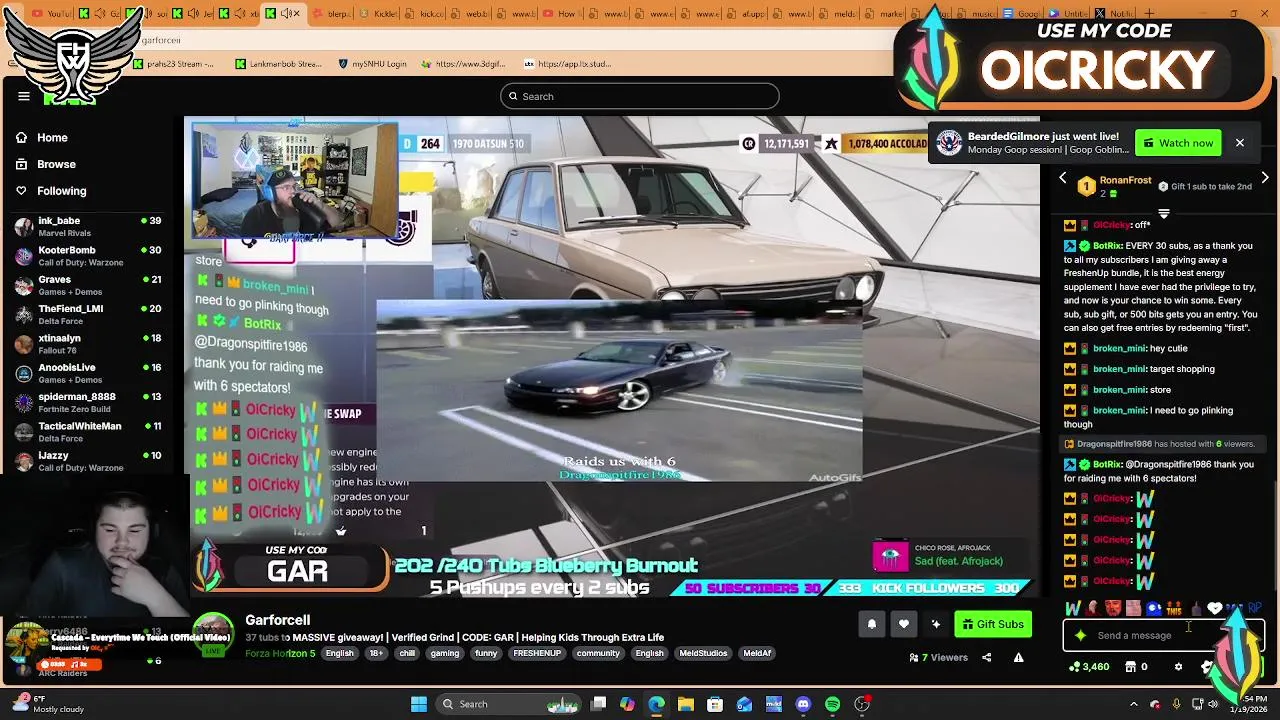Open Discord from the taskbar
The height and width of the screenshot is (720, 1280).
click(803, 704)
